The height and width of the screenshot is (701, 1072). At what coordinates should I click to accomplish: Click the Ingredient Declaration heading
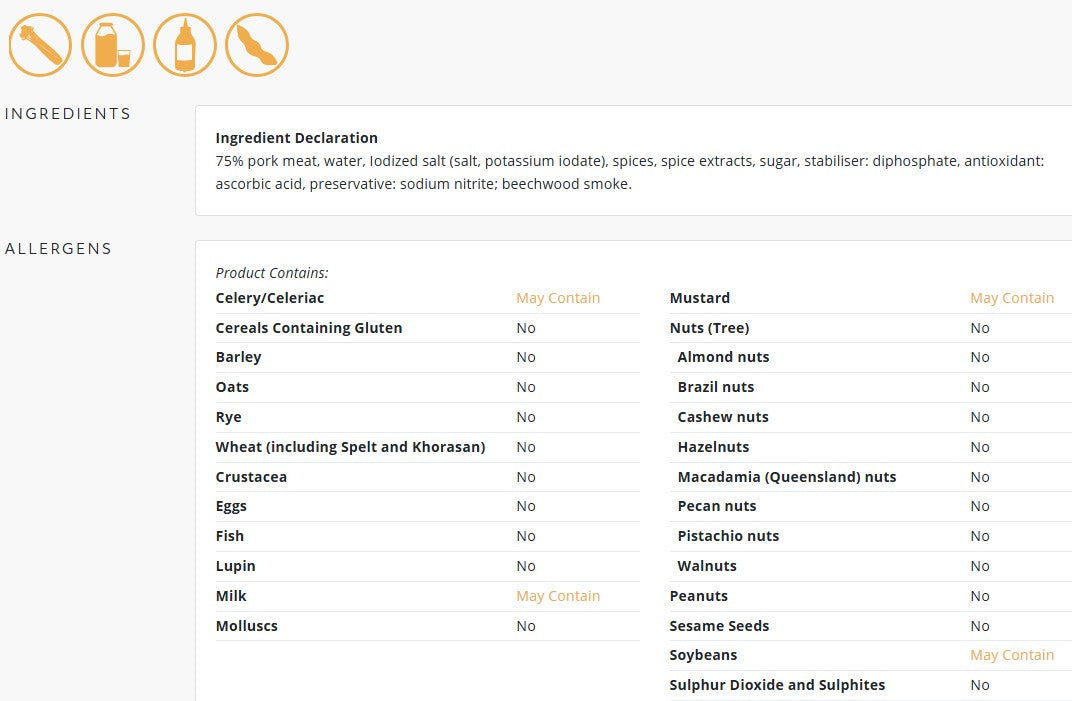(297, 137)
